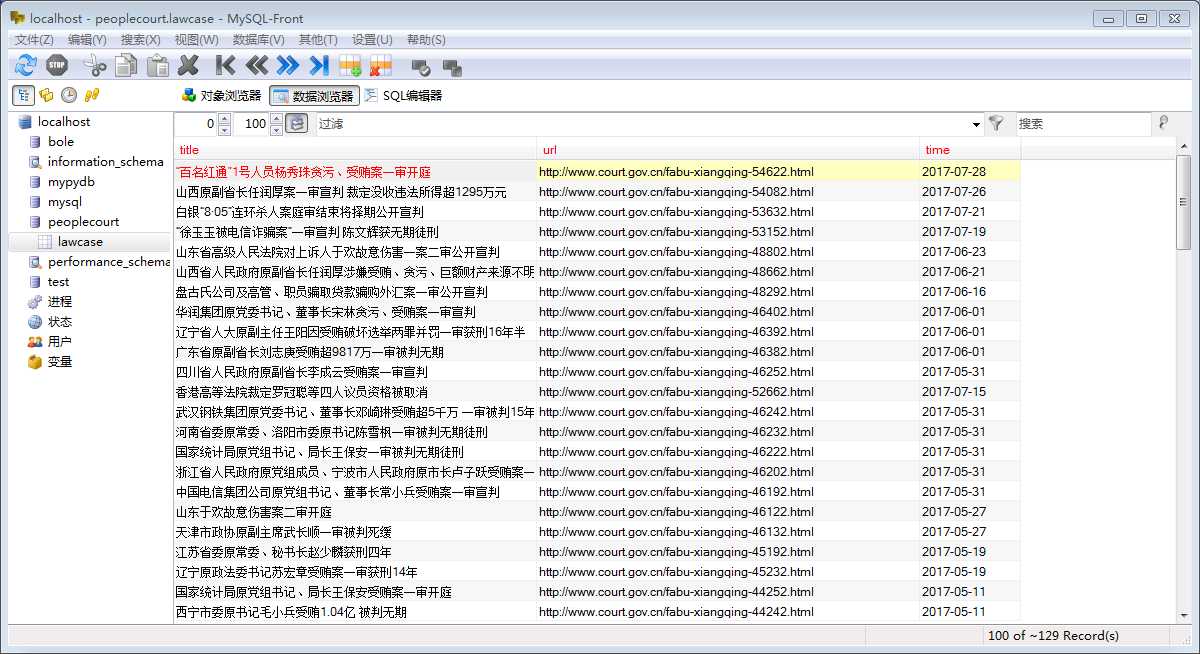
Task: Click the STOP toolbar icon
Action: (57, 66)
